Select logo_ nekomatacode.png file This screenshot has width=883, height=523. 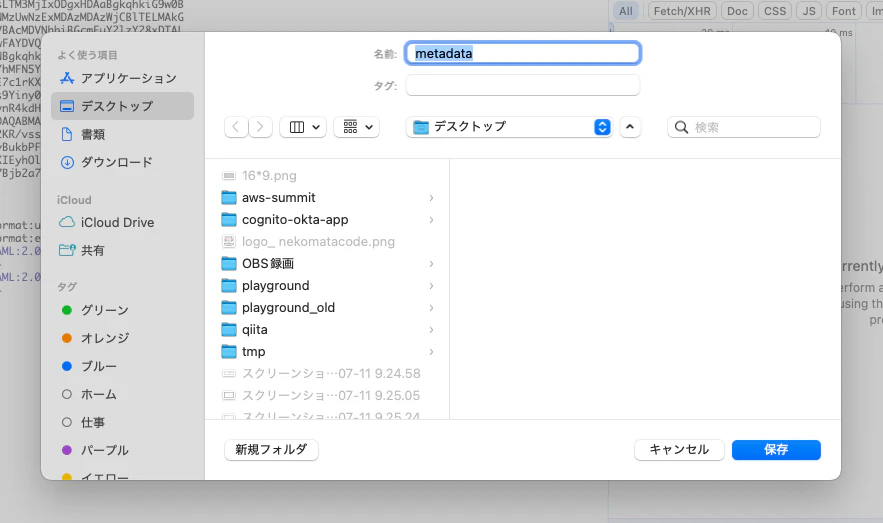point(328,242)
